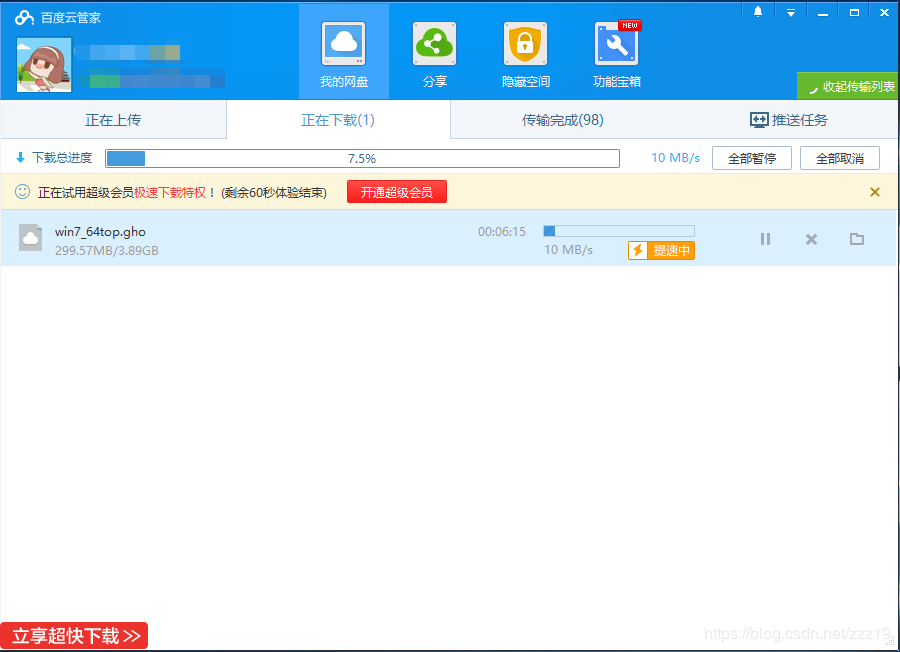This screenshot has width=900, height=652.
Task: Click the 百度云管家 logo icon
Action: click(x=24, y=18)
